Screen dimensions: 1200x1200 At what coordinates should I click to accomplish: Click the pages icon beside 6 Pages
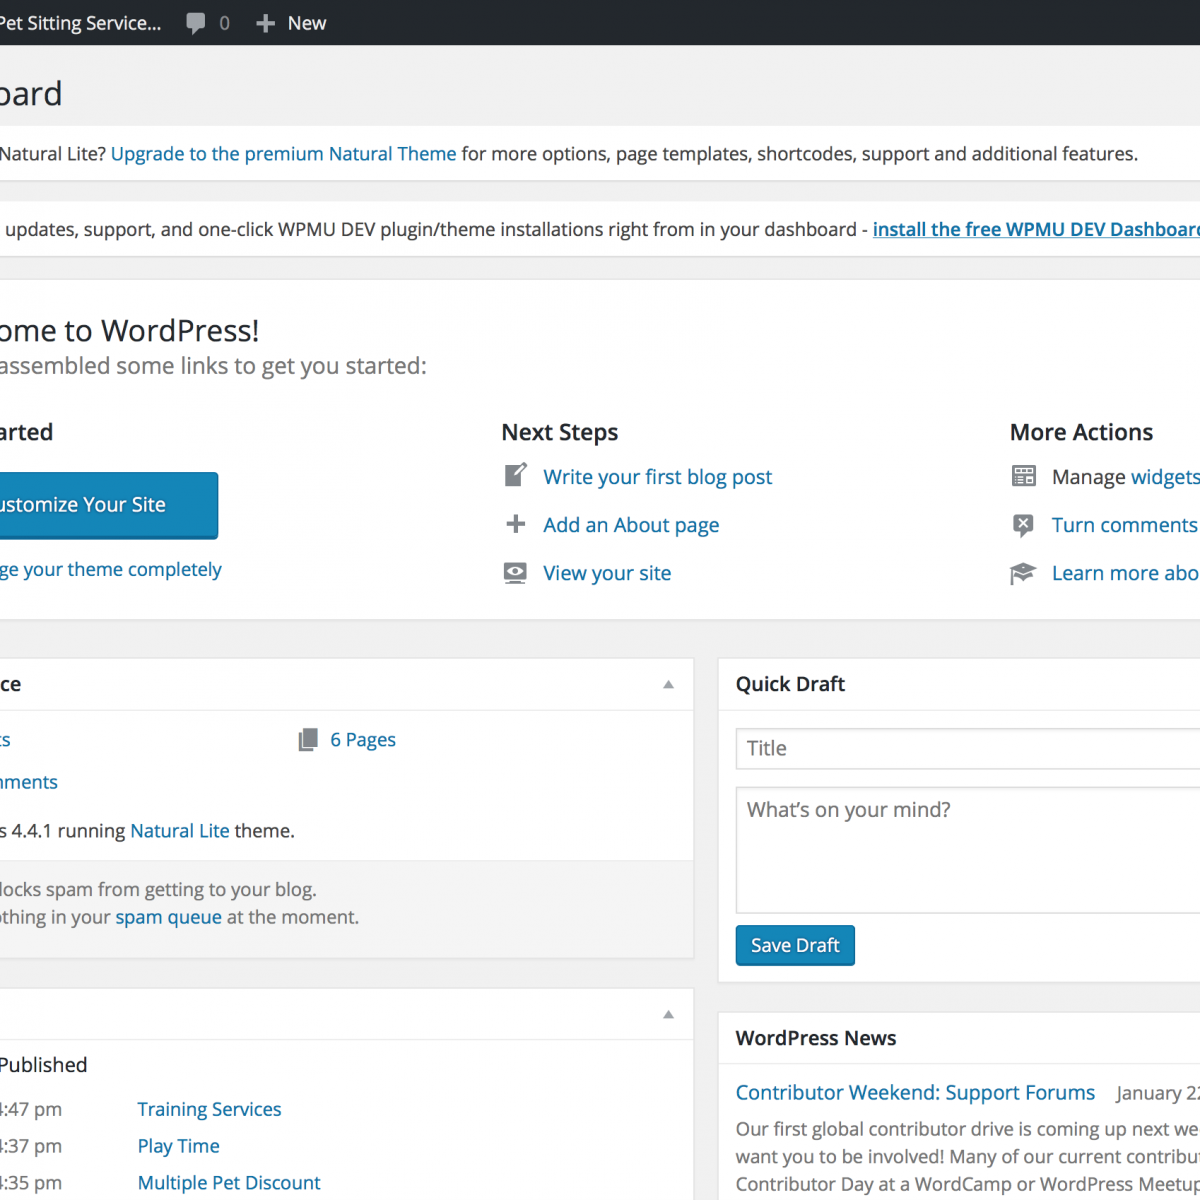coord(308,740)
